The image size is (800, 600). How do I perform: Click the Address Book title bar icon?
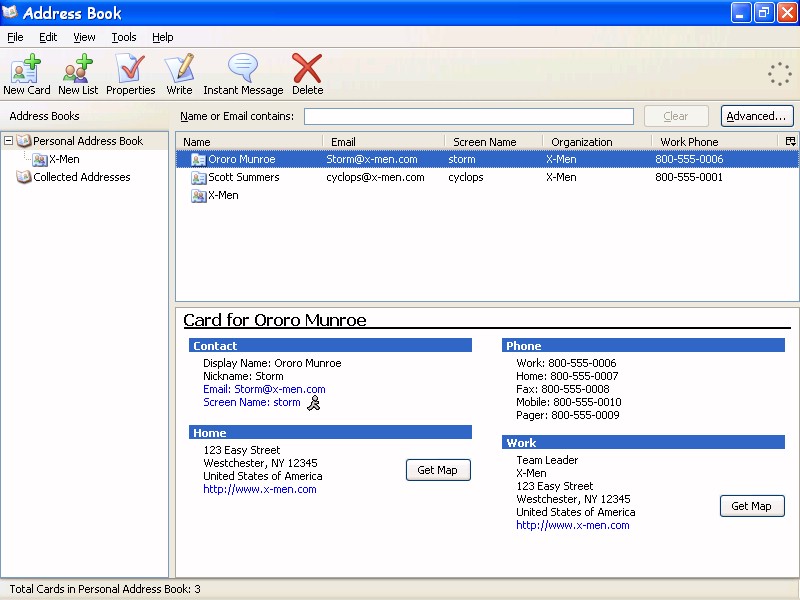pos(10,12)
